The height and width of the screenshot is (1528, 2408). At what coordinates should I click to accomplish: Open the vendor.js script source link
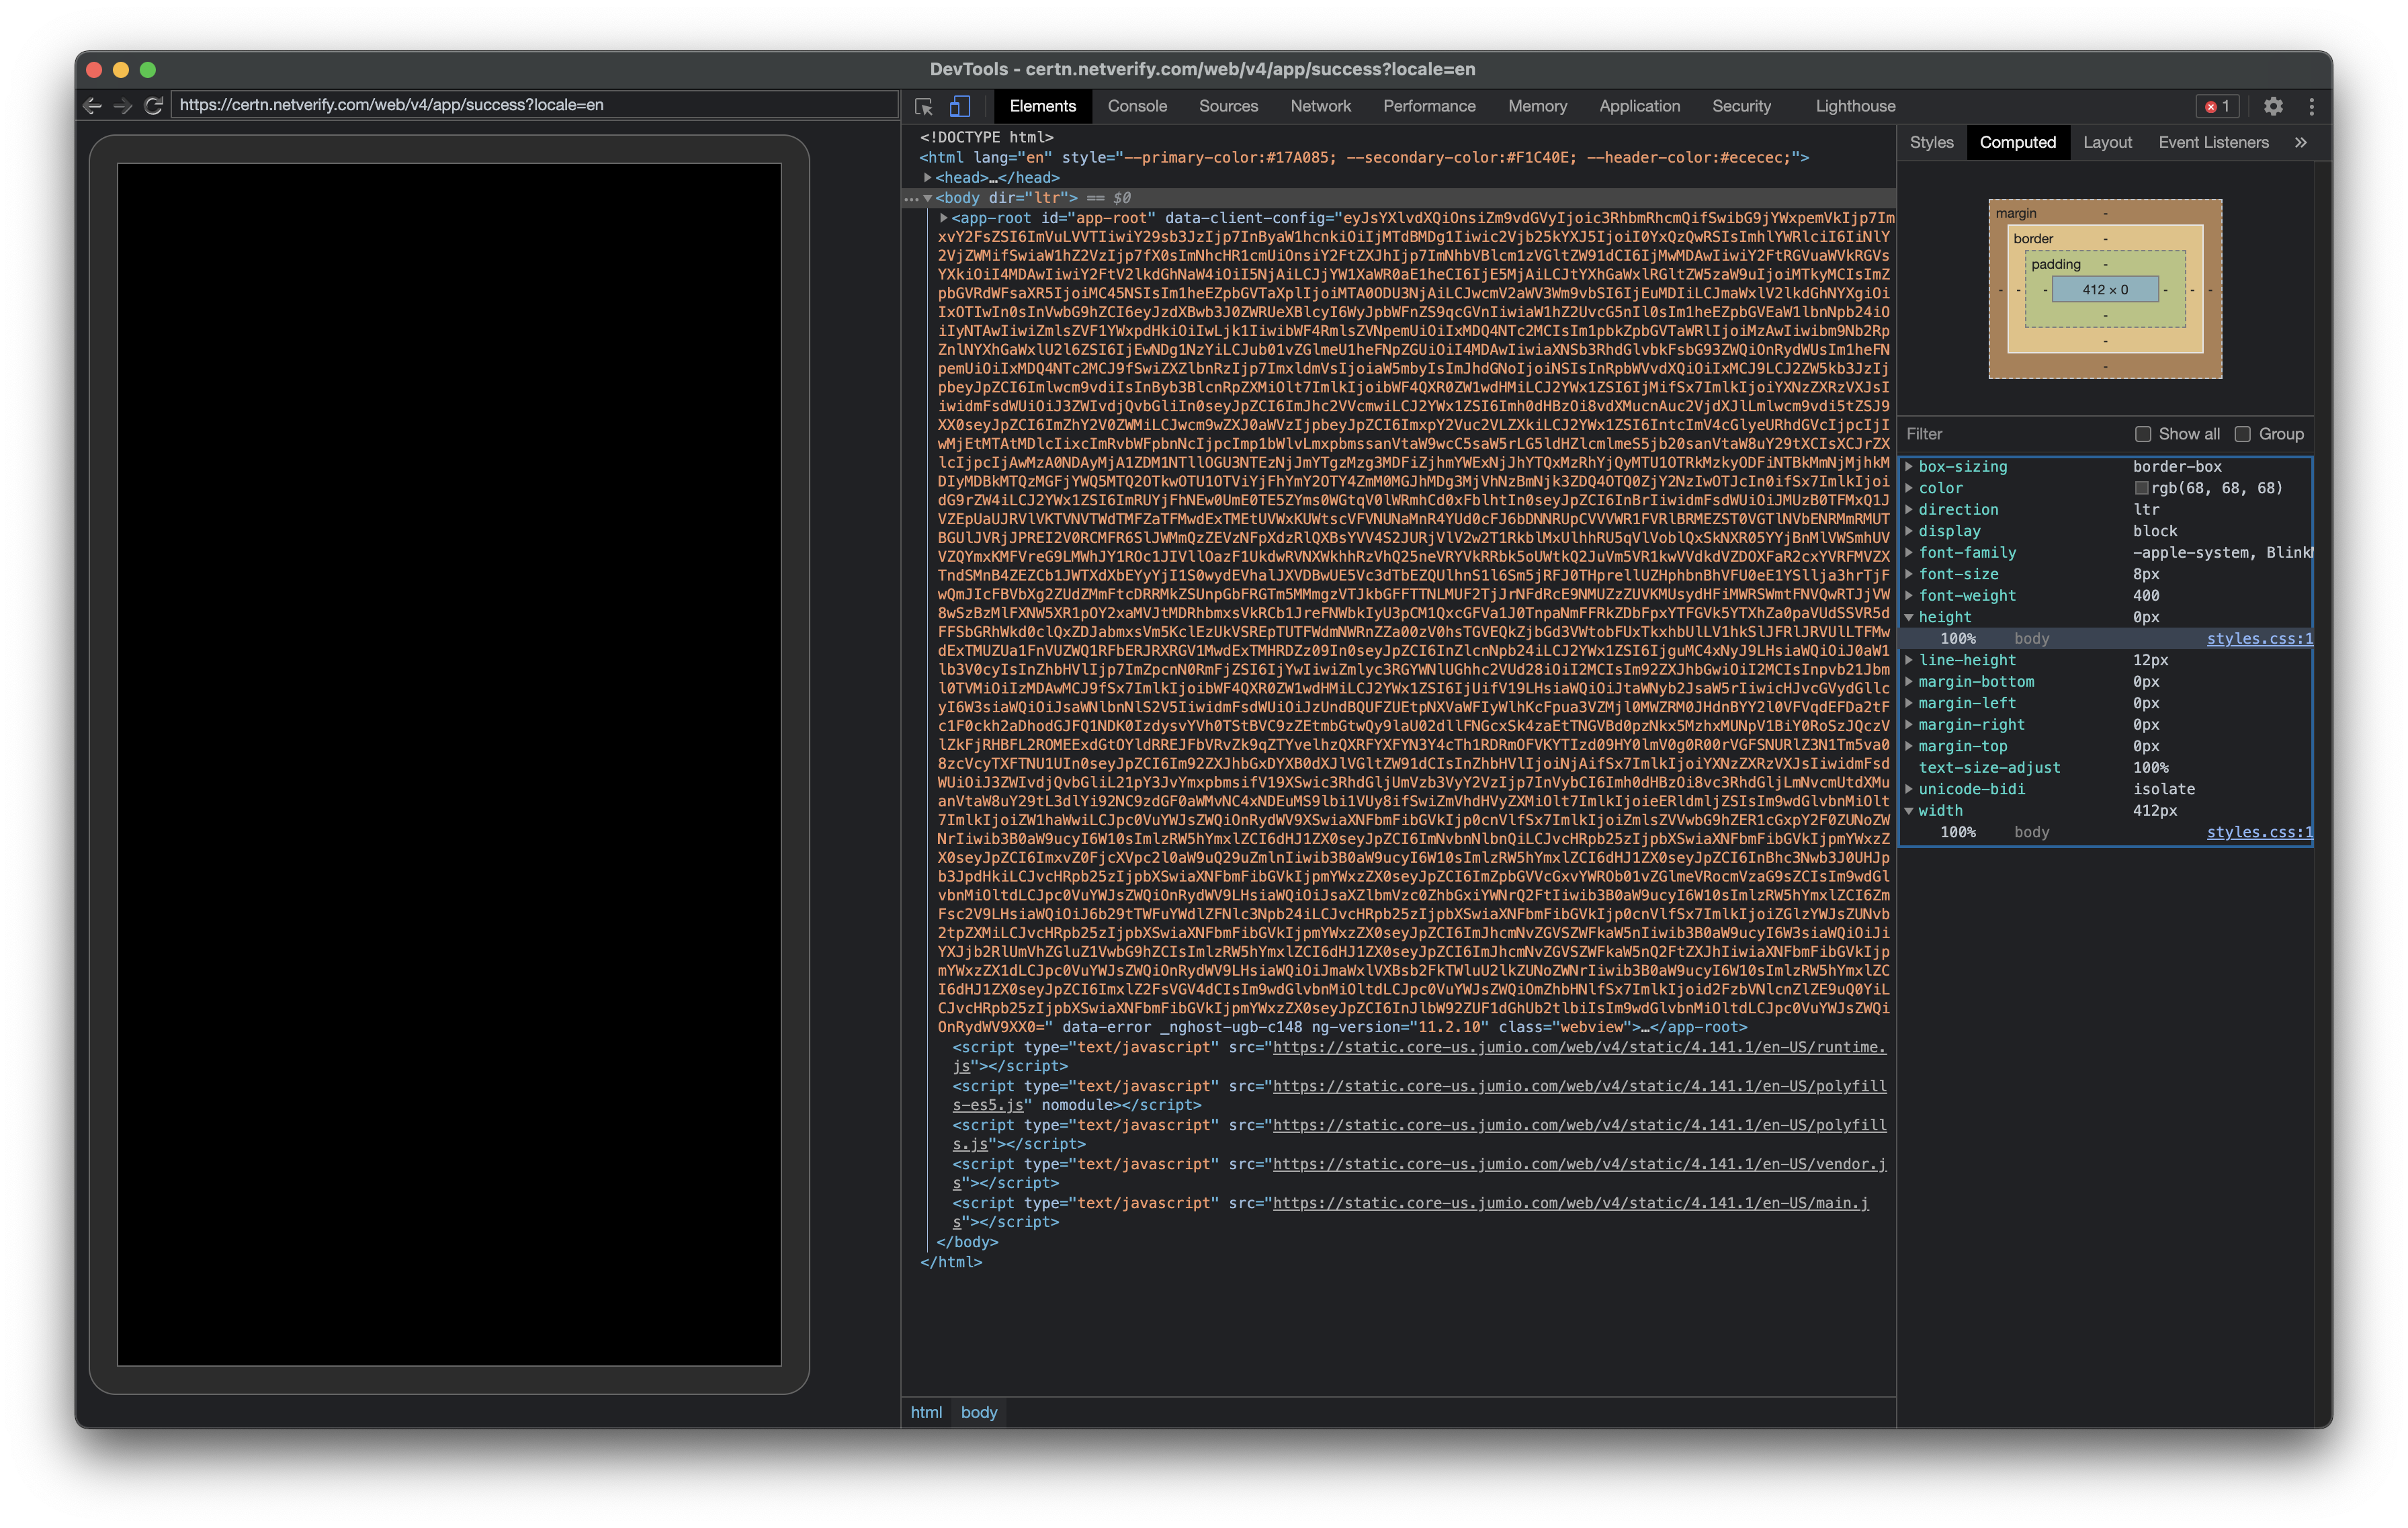1580,1164
